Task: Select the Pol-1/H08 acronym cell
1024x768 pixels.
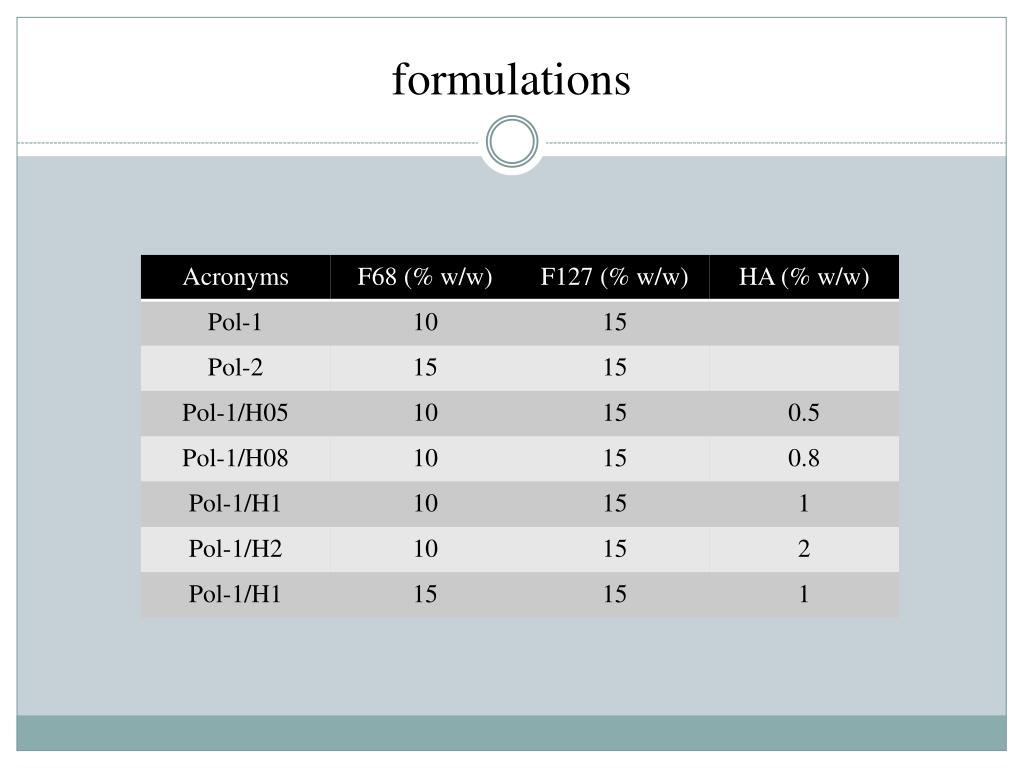Action: coord(236,458)
